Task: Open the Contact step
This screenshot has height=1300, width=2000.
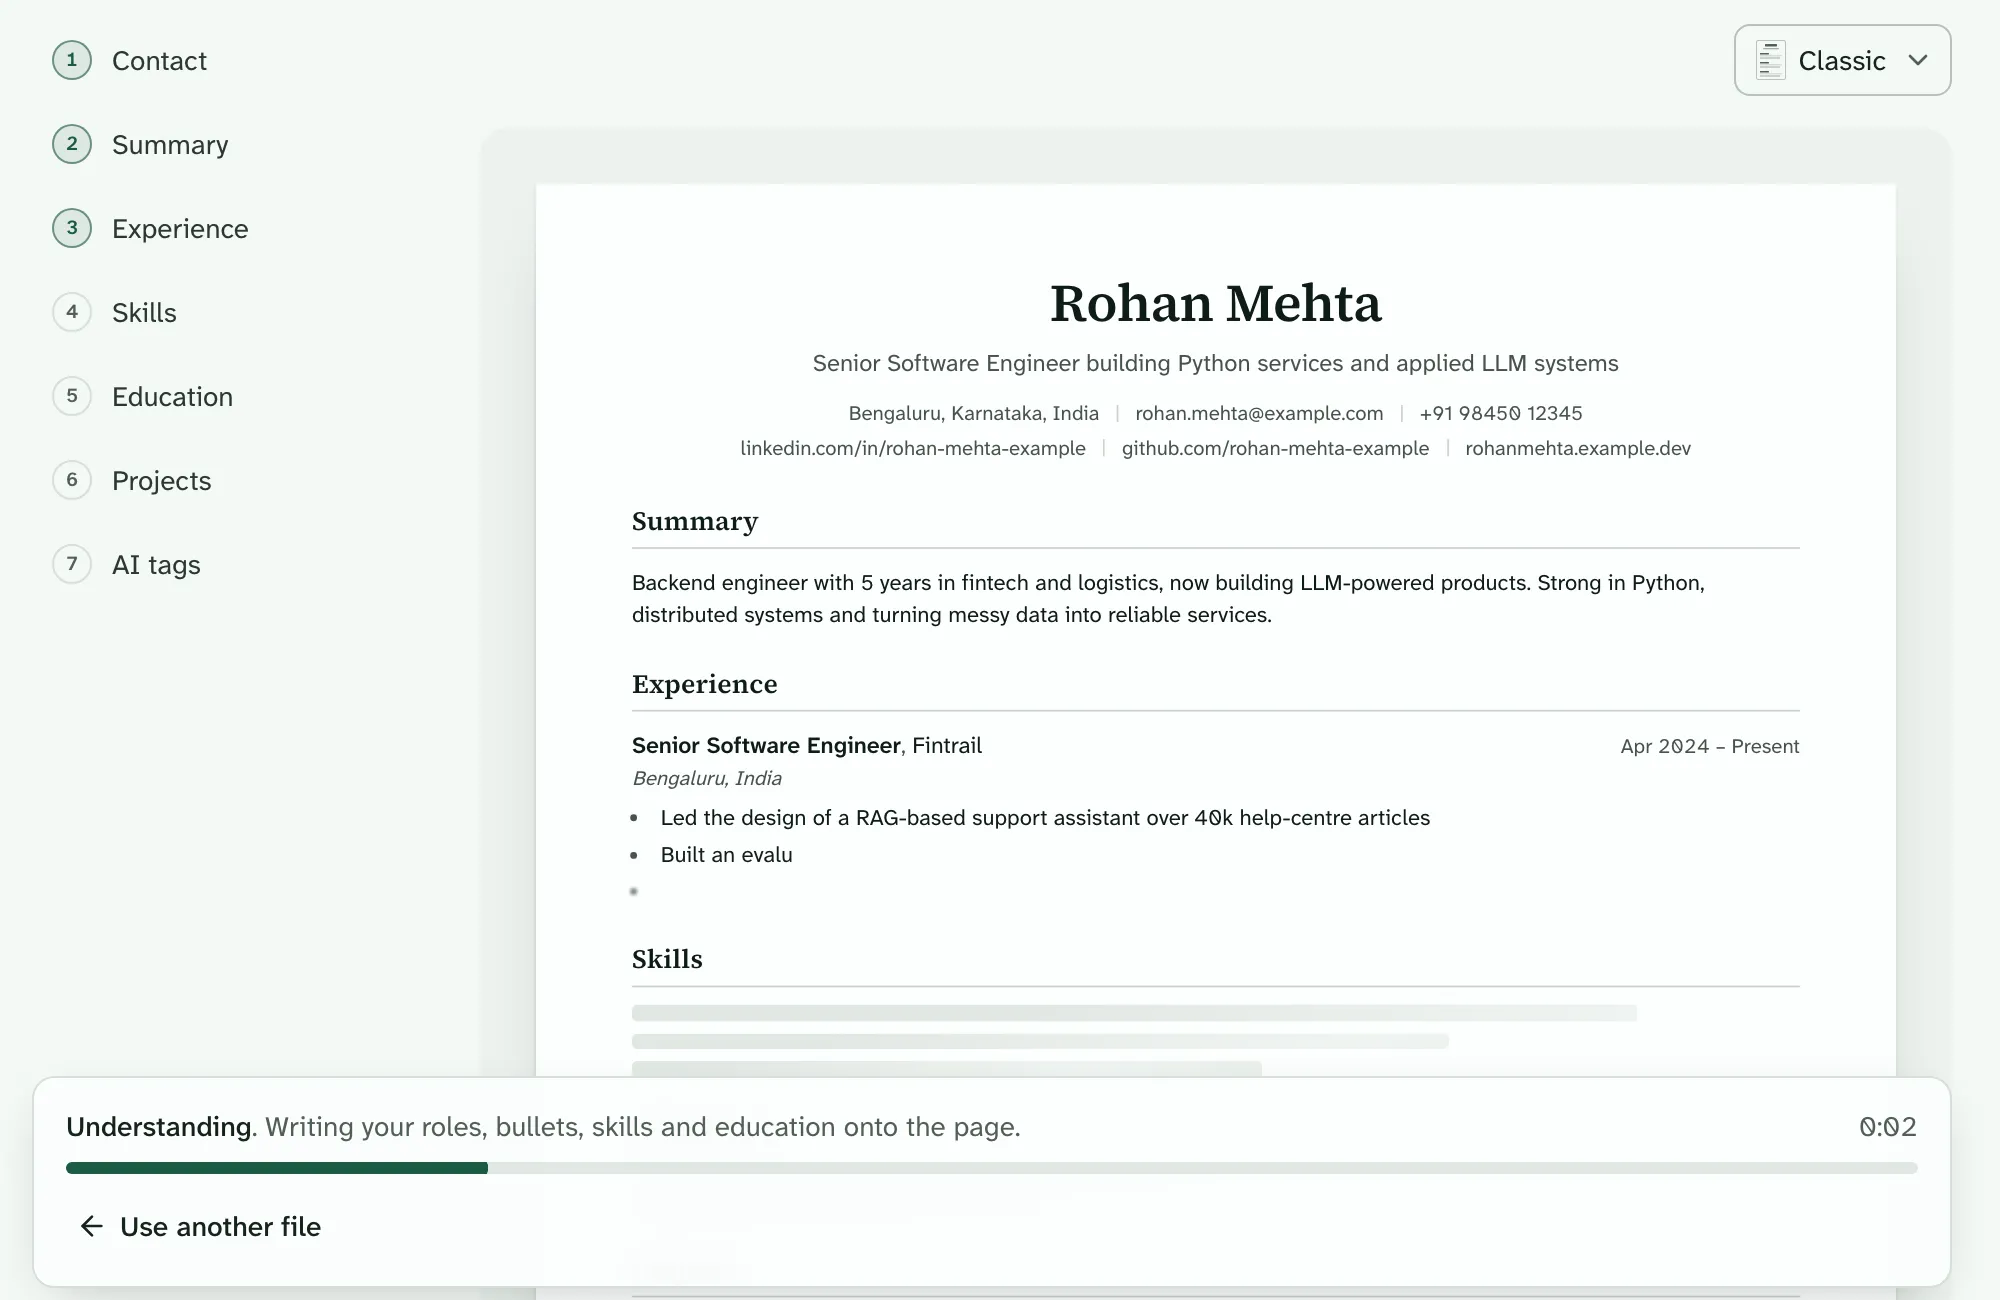Action: click(x=159, y=61)
